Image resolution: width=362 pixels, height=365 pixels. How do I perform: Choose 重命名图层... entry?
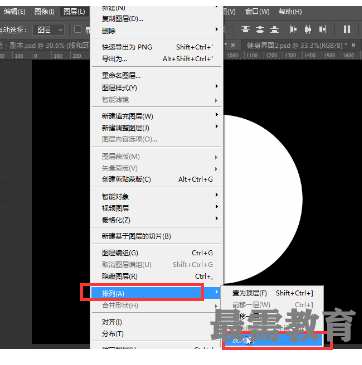point(157,76)
